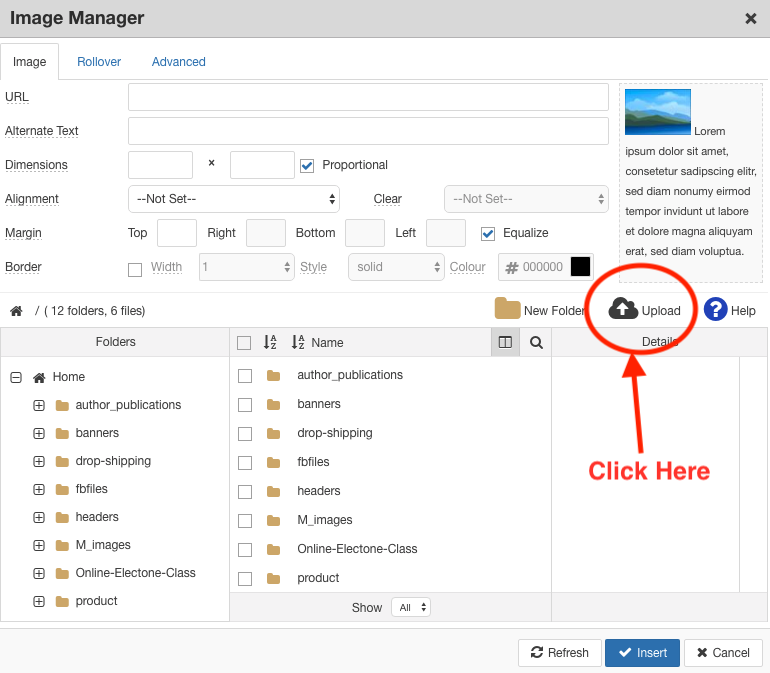Toggle the Equalize margin checkbox
This screenshot has width=770, height=673.
point(488,233)
